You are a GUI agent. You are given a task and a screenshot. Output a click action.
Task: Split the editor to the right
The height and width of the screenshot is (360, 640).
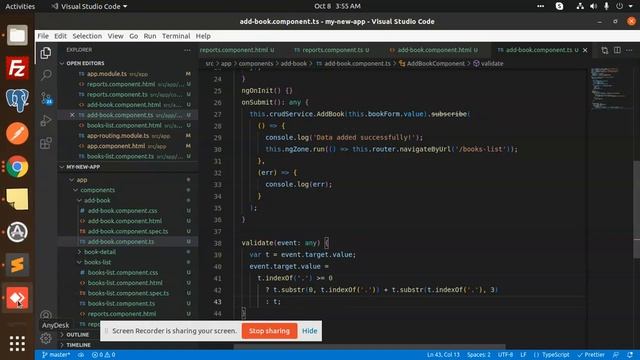click(617, 50)
